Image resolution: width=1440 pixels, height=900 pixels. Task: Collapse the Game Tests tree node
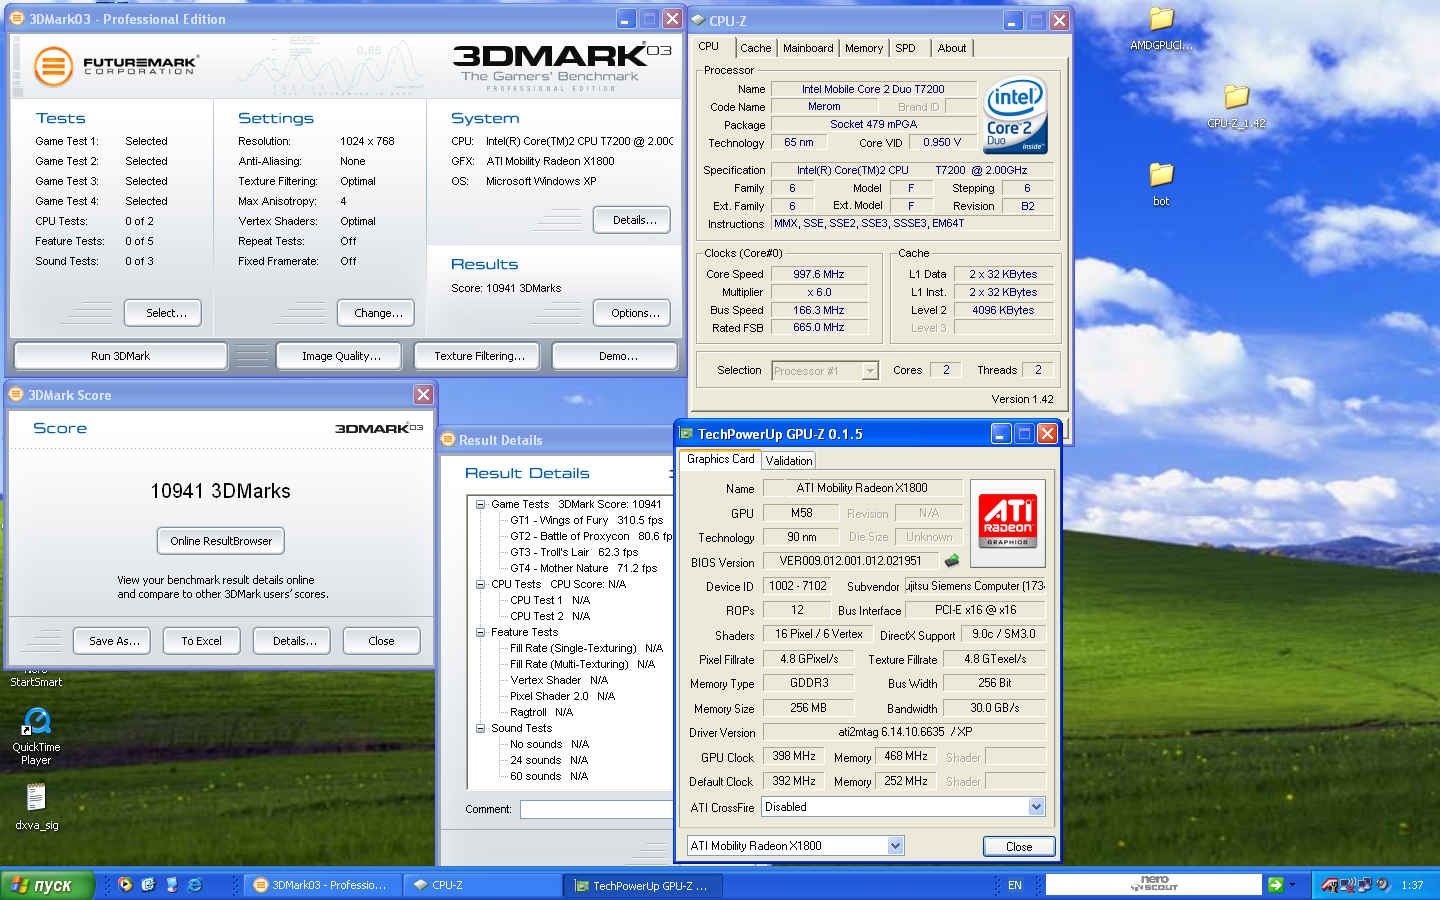click(x=480, y=504)
